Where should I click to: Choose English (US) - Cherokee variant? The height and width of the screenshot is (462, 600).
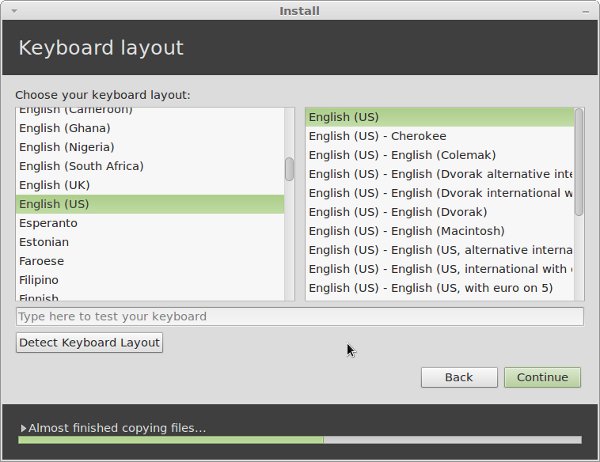click(x=377, y=136)
